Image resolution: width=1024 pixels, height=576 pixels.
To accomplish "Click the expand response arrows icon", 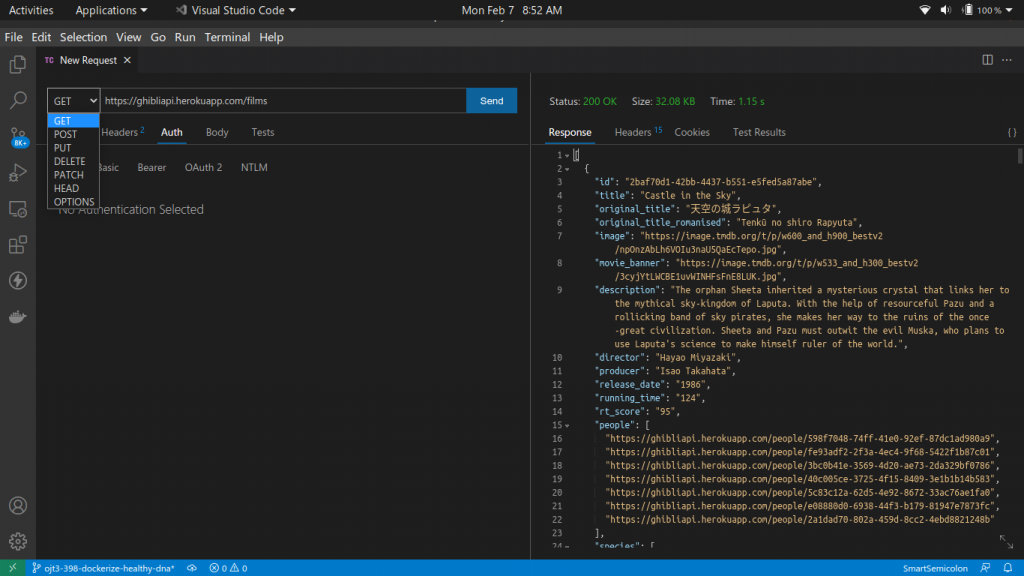I will tap(1006, 541).
